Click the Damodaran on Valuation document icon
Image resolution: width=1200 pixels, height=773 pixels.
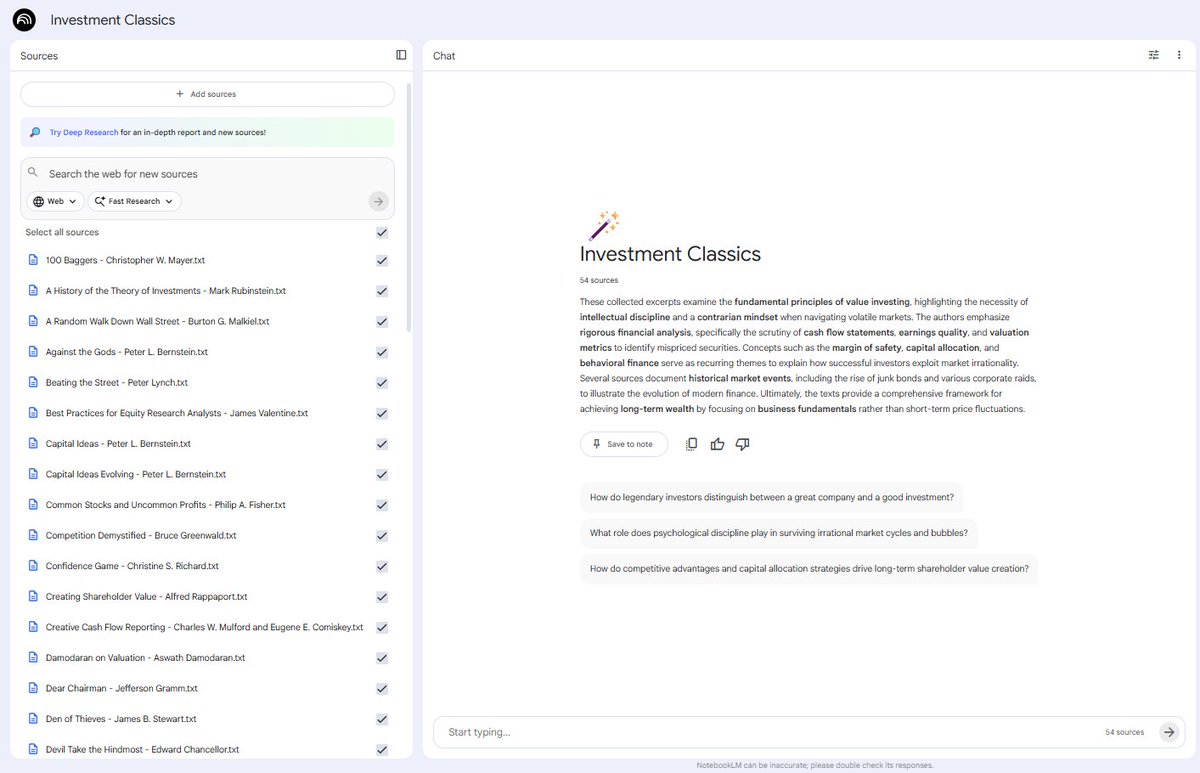tap(33, 658)
